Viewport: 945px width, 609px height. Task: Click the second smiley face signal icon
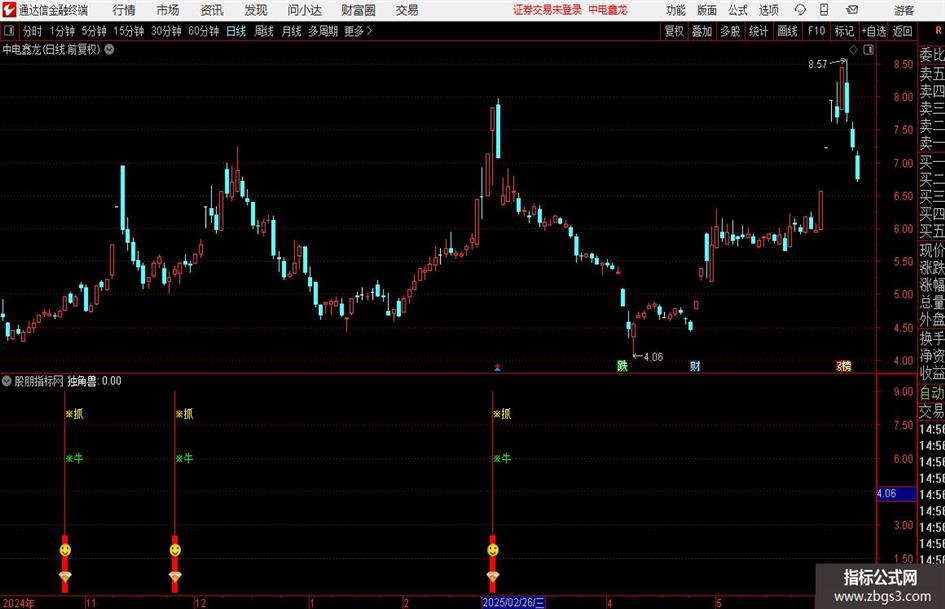click(175, 550)
